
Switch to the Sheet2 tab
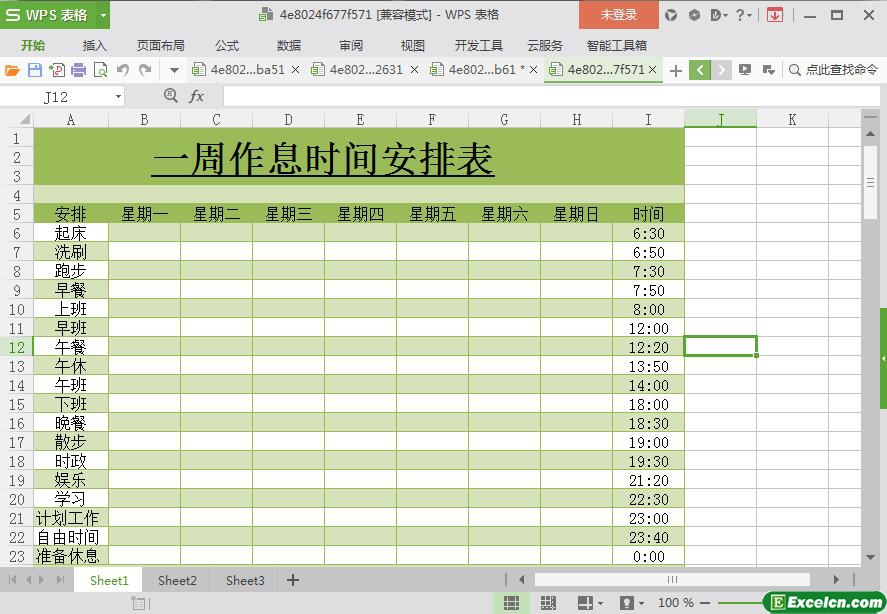(177, 580)
